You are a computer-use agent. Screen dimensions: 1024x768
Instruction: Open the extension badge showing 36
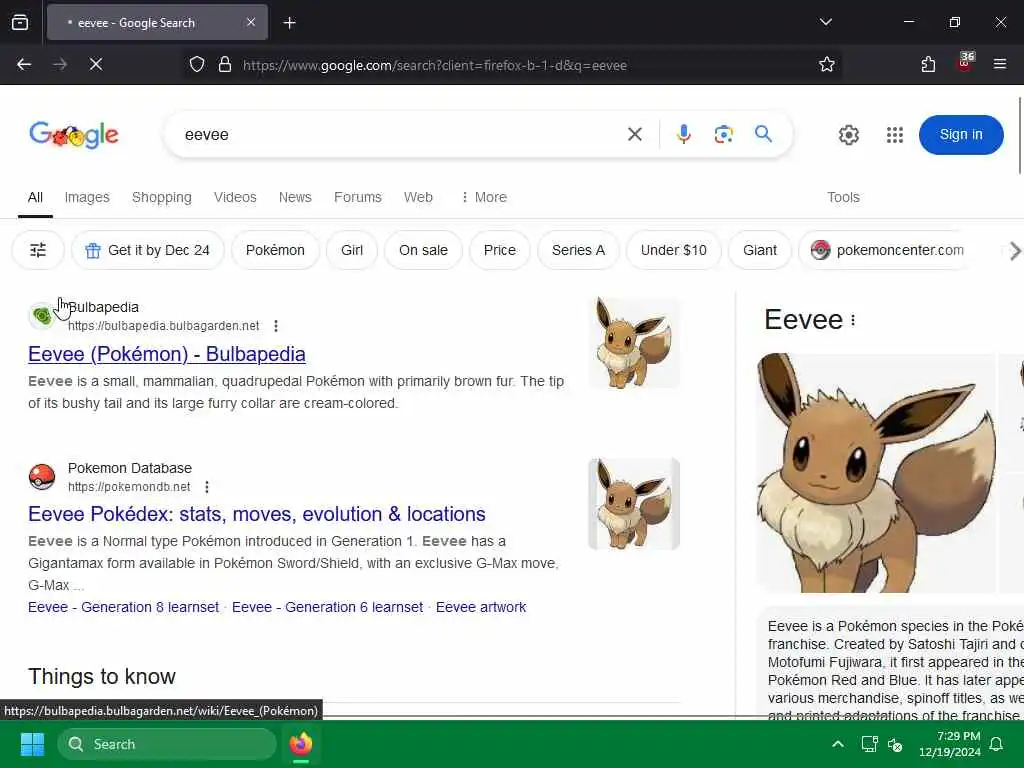click(965, 62)
